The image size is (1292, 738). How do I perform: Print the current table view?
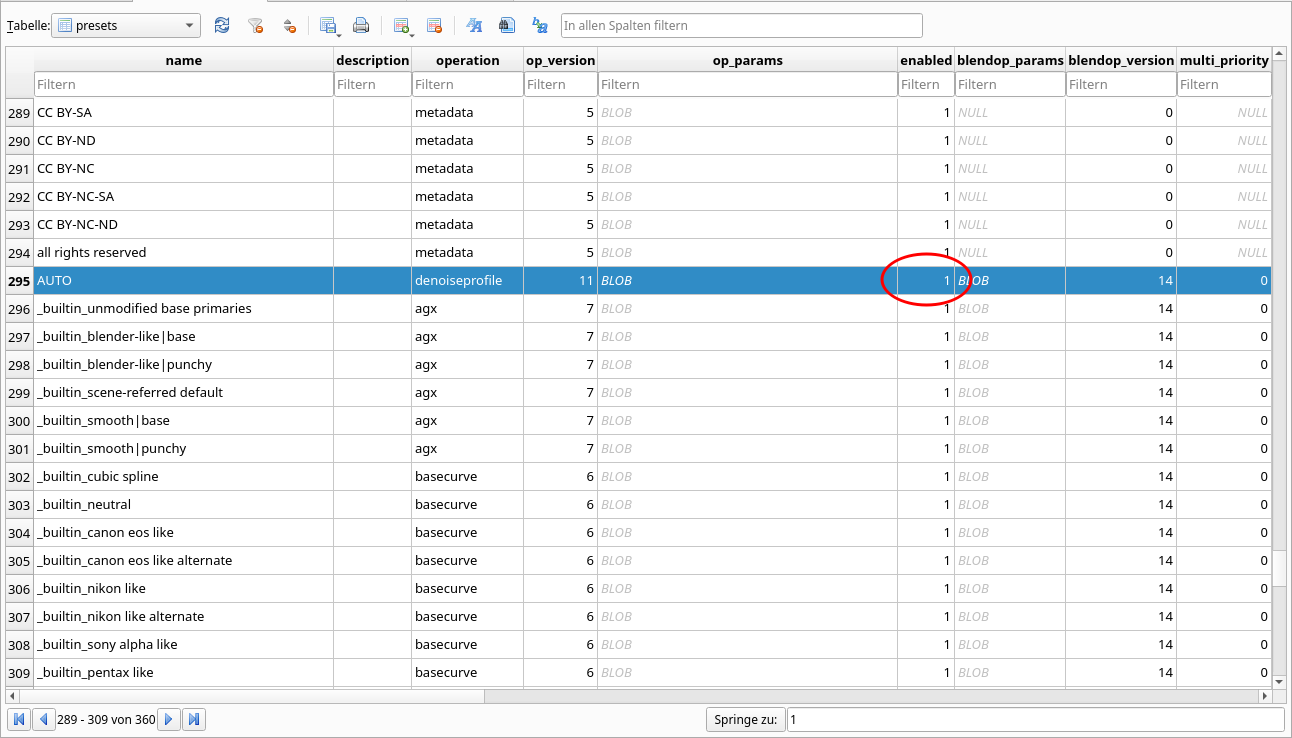click(x=361, y=25)
